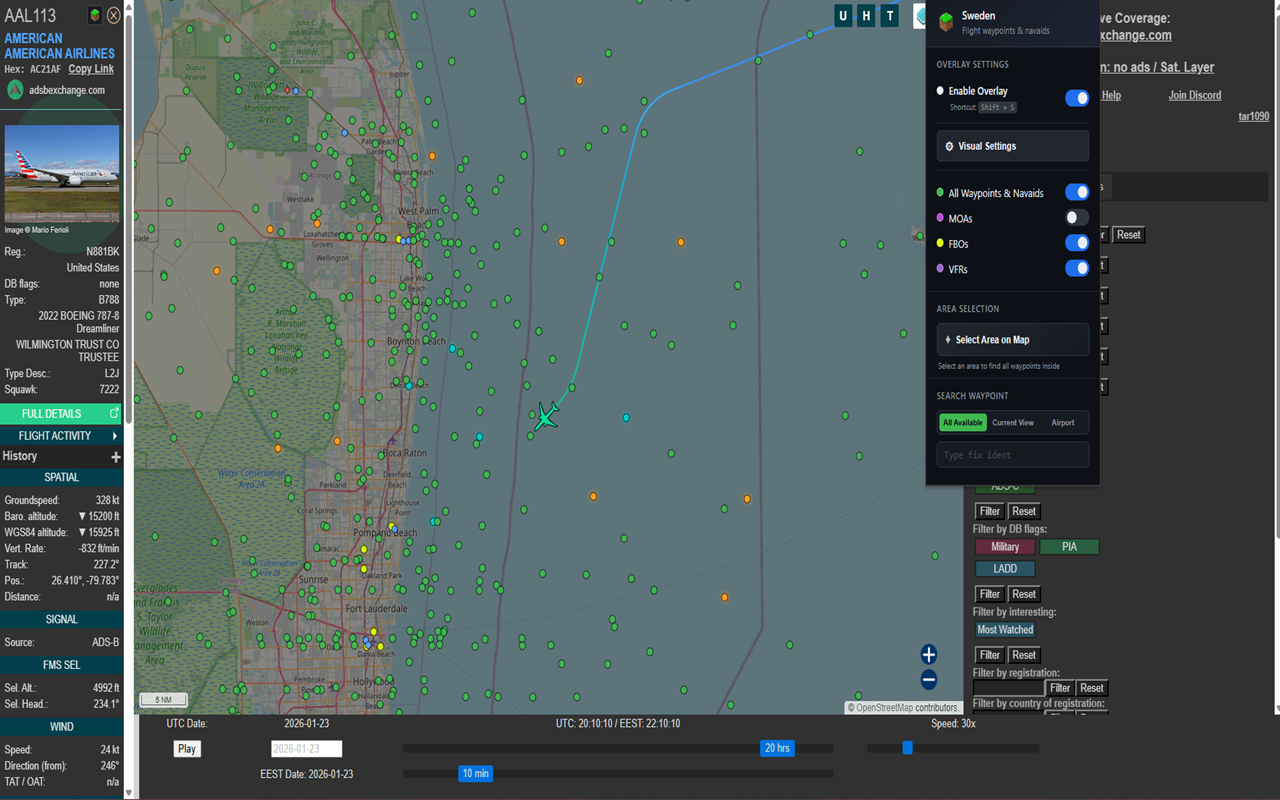1280x800 pixels.
Task: Click the AAL113 airplane icon on the map
Action: pos(546,416)
